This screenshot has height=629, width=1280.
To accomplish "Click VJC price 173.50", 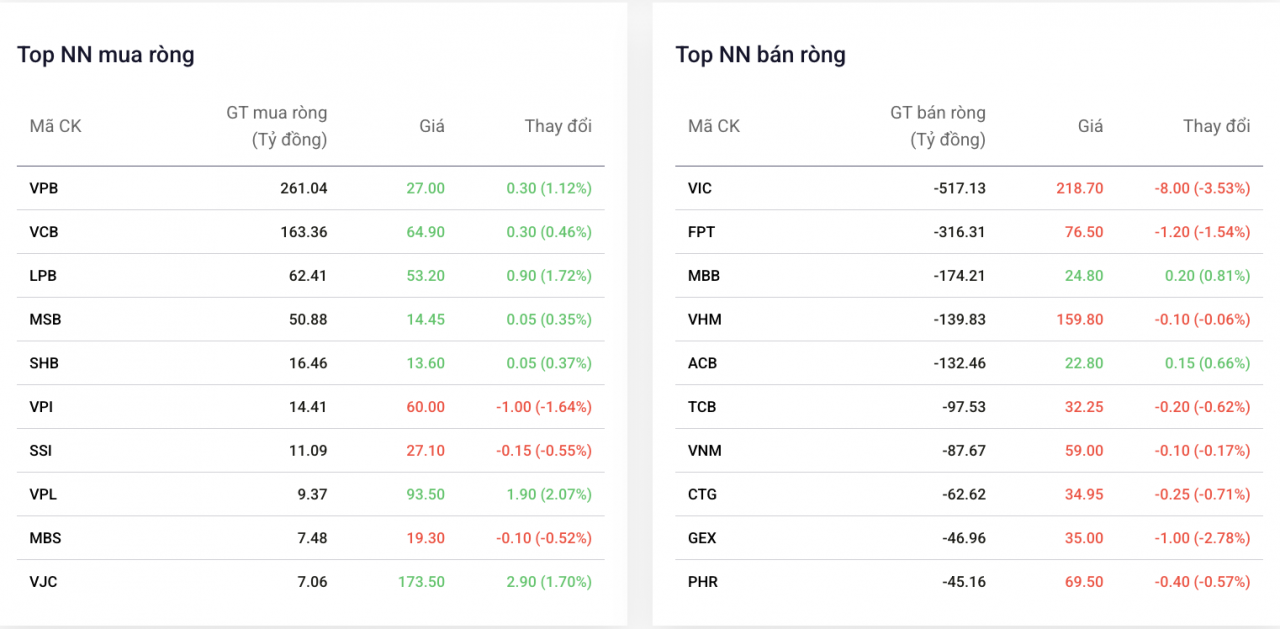I will tap(421, 582).
